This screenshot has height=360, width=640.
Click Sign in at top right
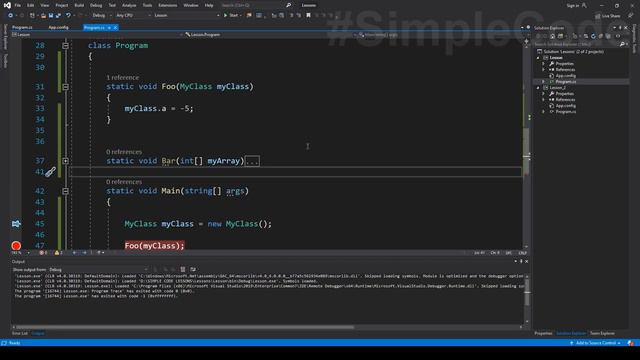pos(573,5)
